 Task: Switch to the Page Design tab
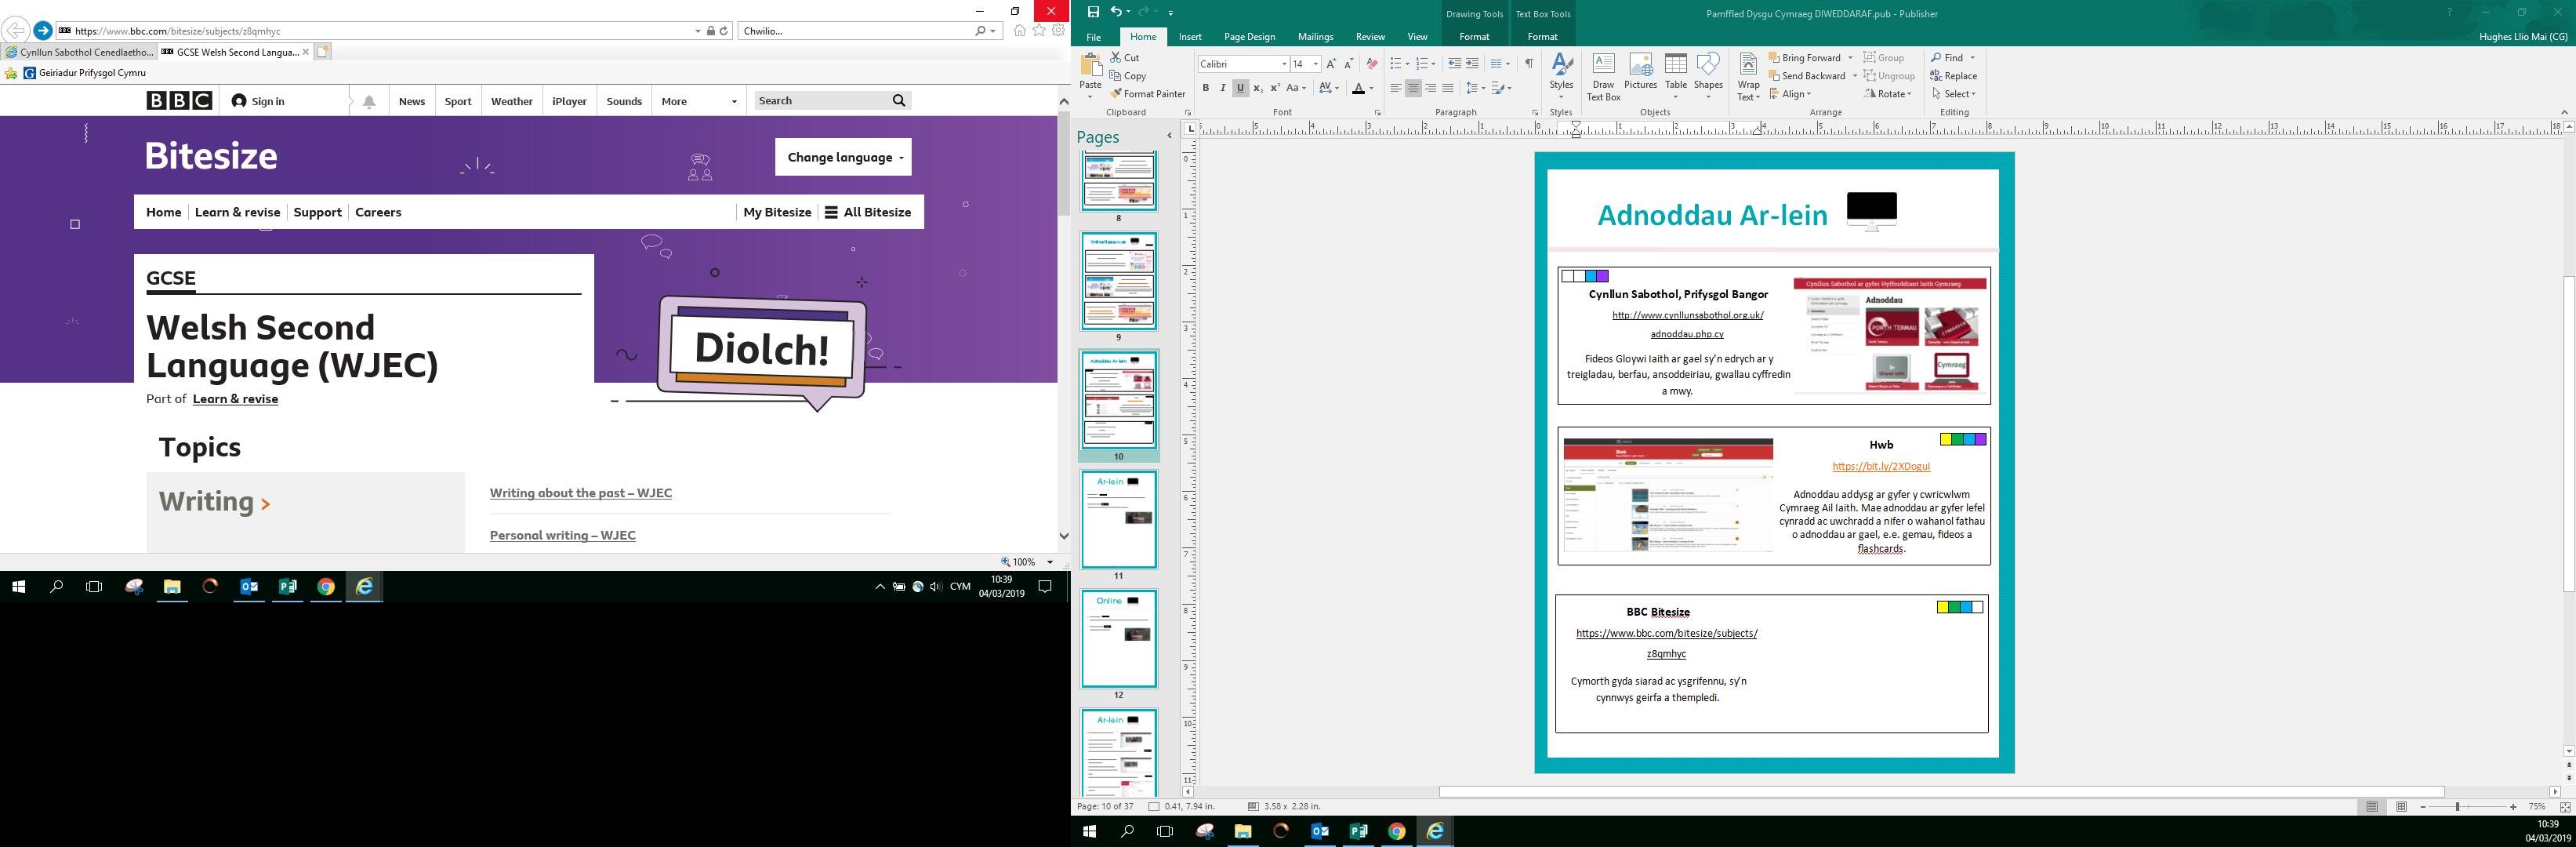pos(1249,37)
